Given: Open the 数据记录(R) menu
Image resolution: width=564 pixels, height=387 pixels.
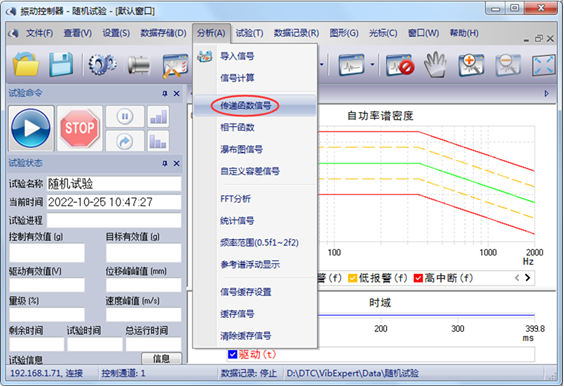Looking at the screenshot, I should tap(296, 33).
